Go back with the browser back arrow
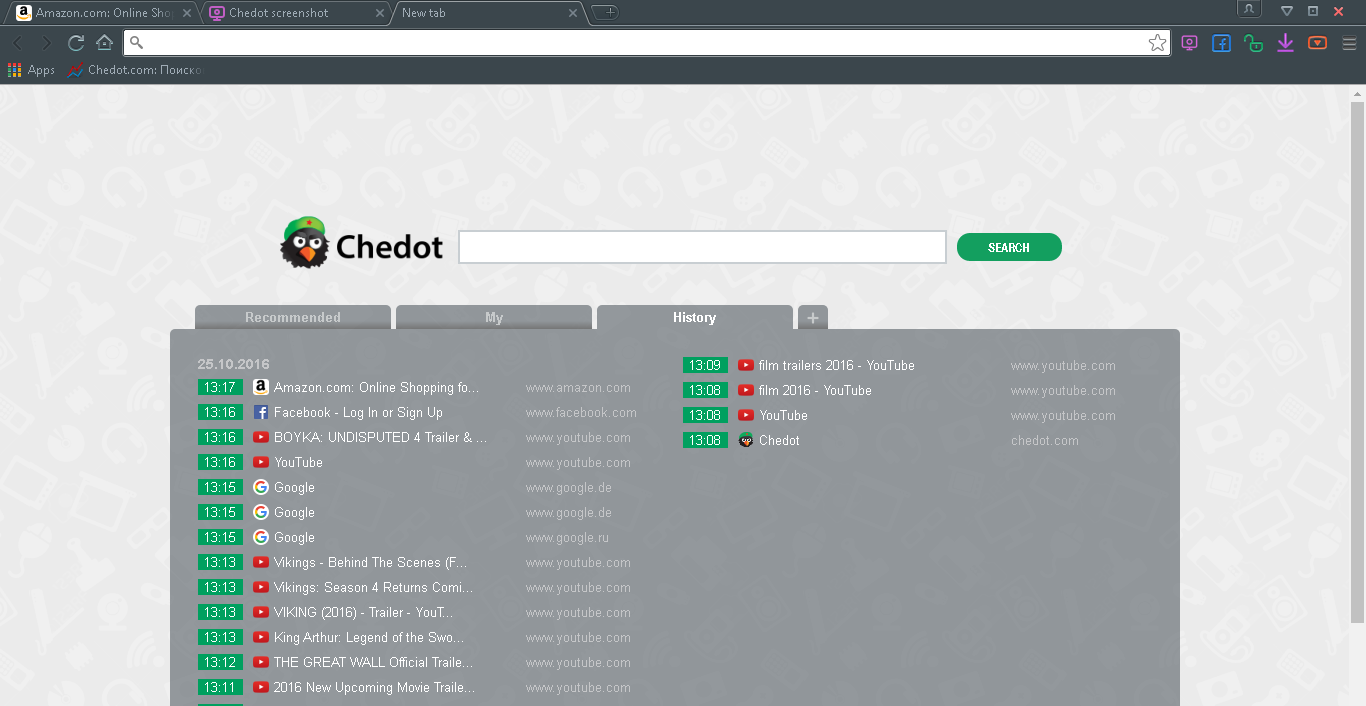 pyautogui.click(x=17, y=43)
